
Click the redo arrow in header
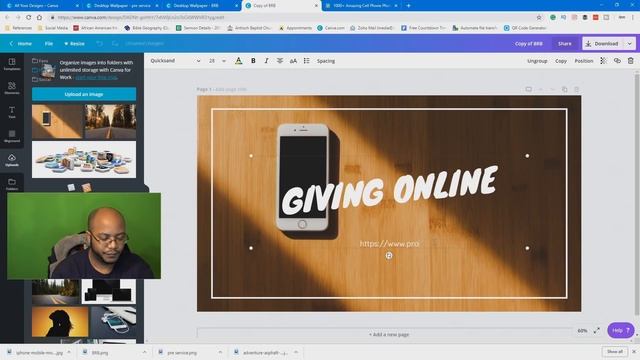(x=115, y=43)
